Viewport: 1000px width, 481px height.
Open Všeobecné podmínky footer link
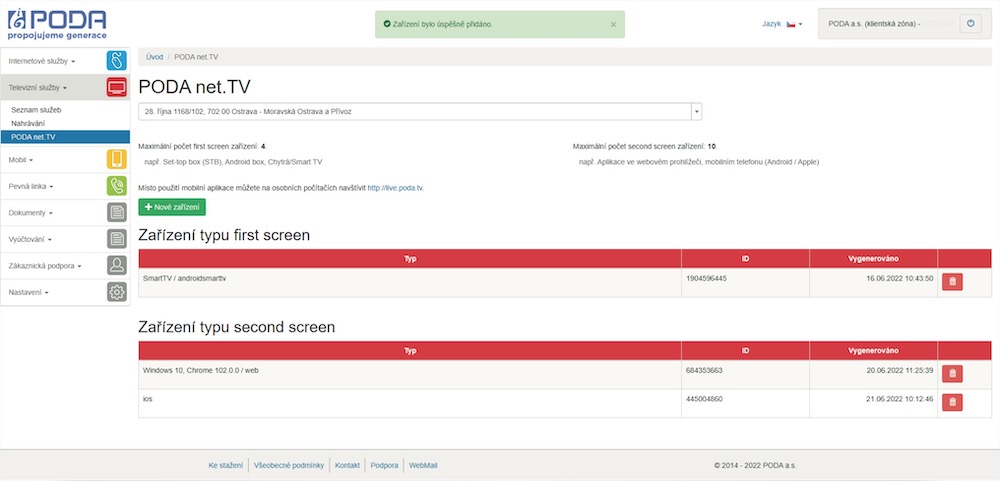coord(289,466)
